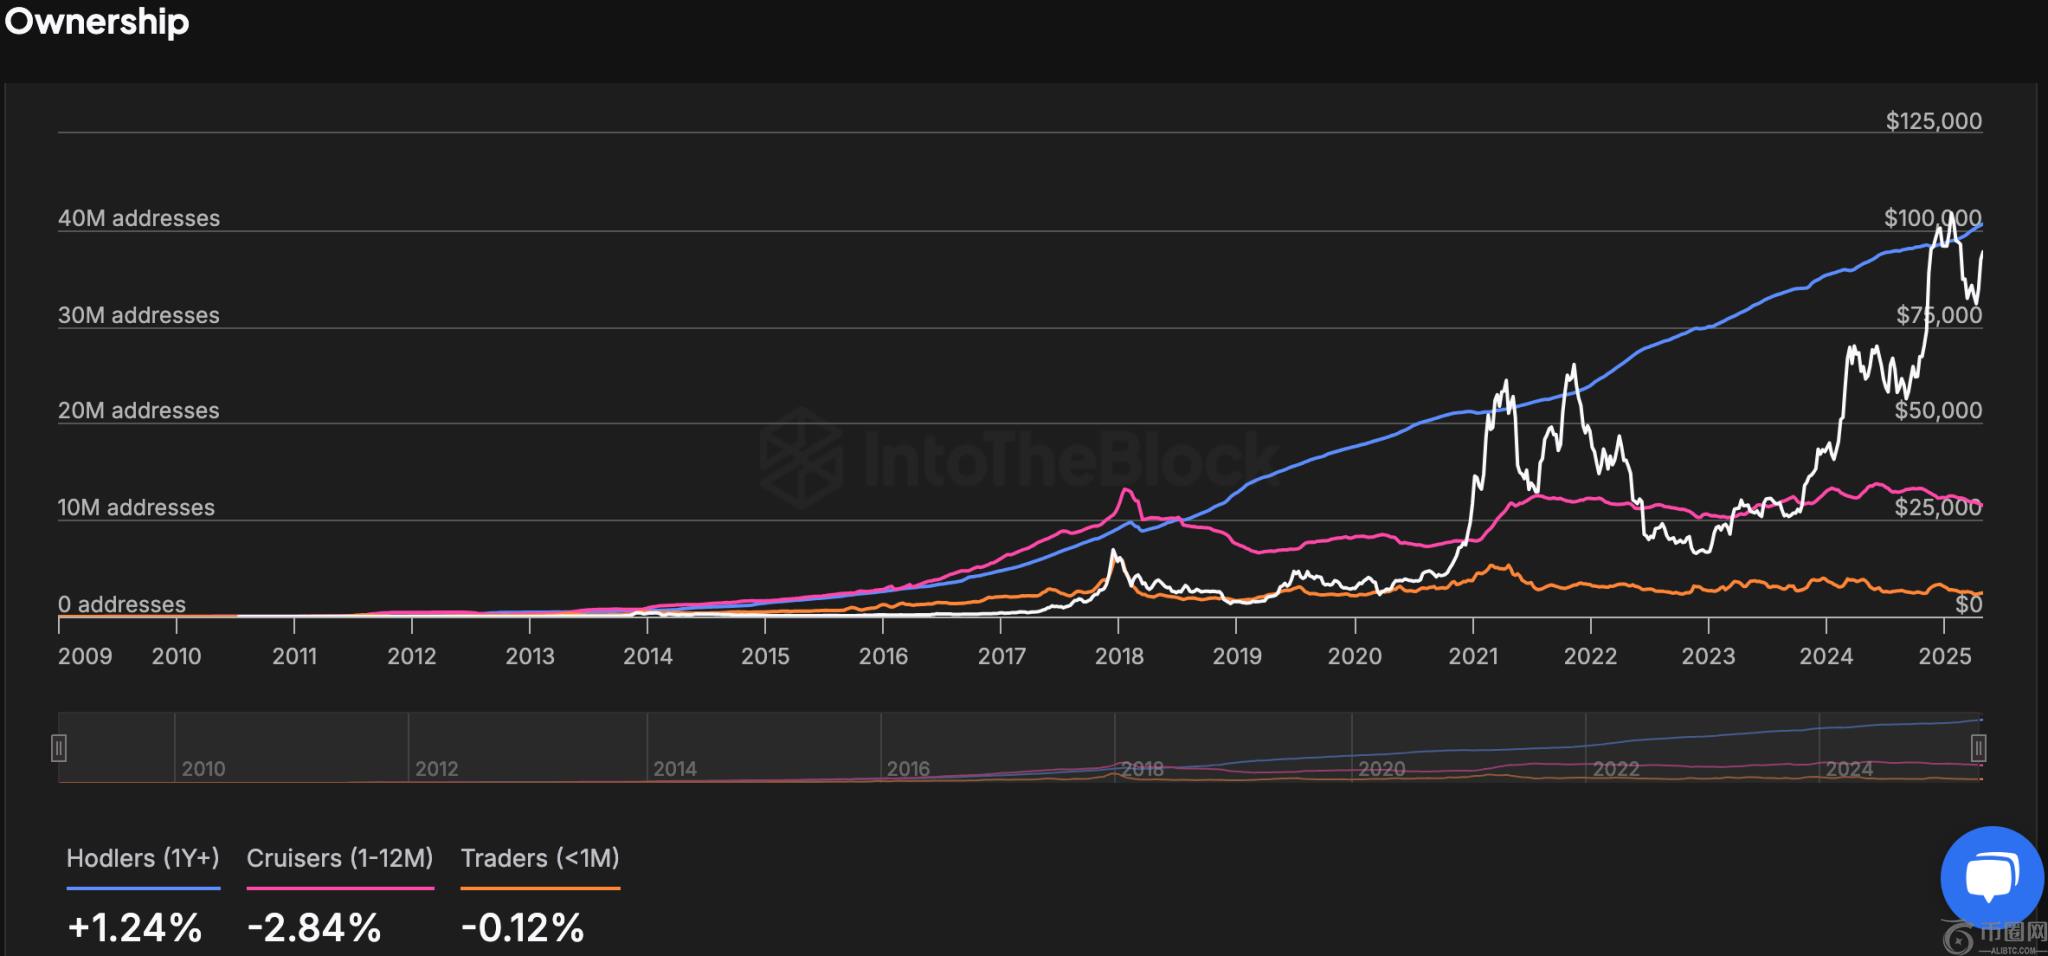Image resolution: width=2048 pixels, height=956 pixels.
Task: Select the -2.84% Cruisers change value
Action: point(314,927)
